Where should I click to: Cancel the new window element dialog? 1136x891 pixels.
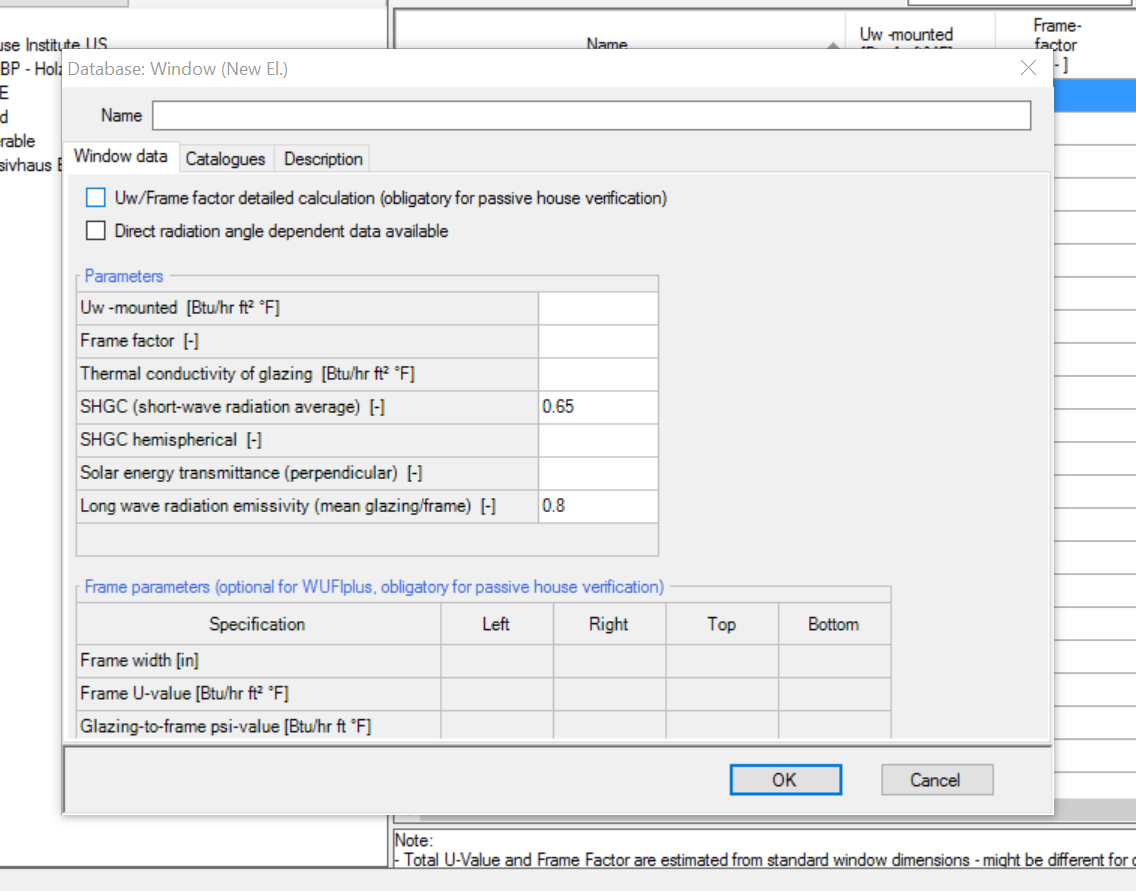[936, 779]
